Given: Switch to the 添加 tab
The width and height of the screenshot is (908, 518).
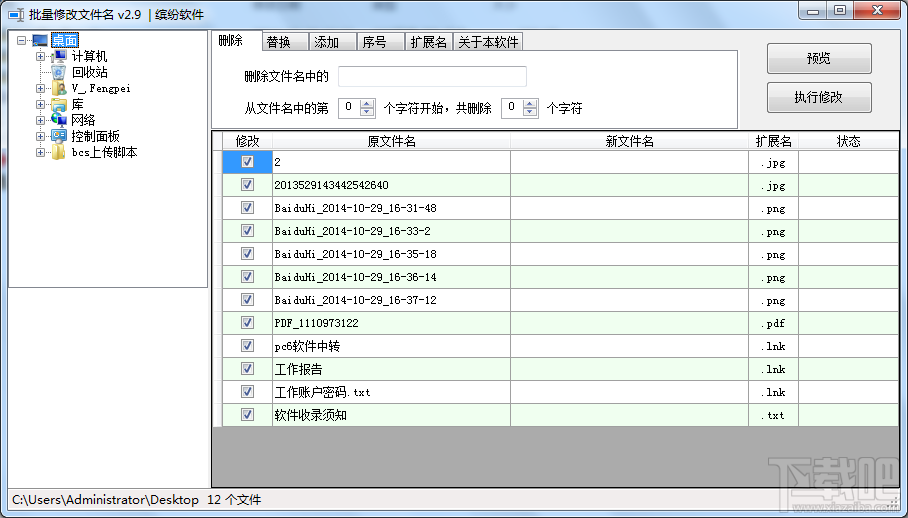Looking at the screenshot, I should coord(333,42).
